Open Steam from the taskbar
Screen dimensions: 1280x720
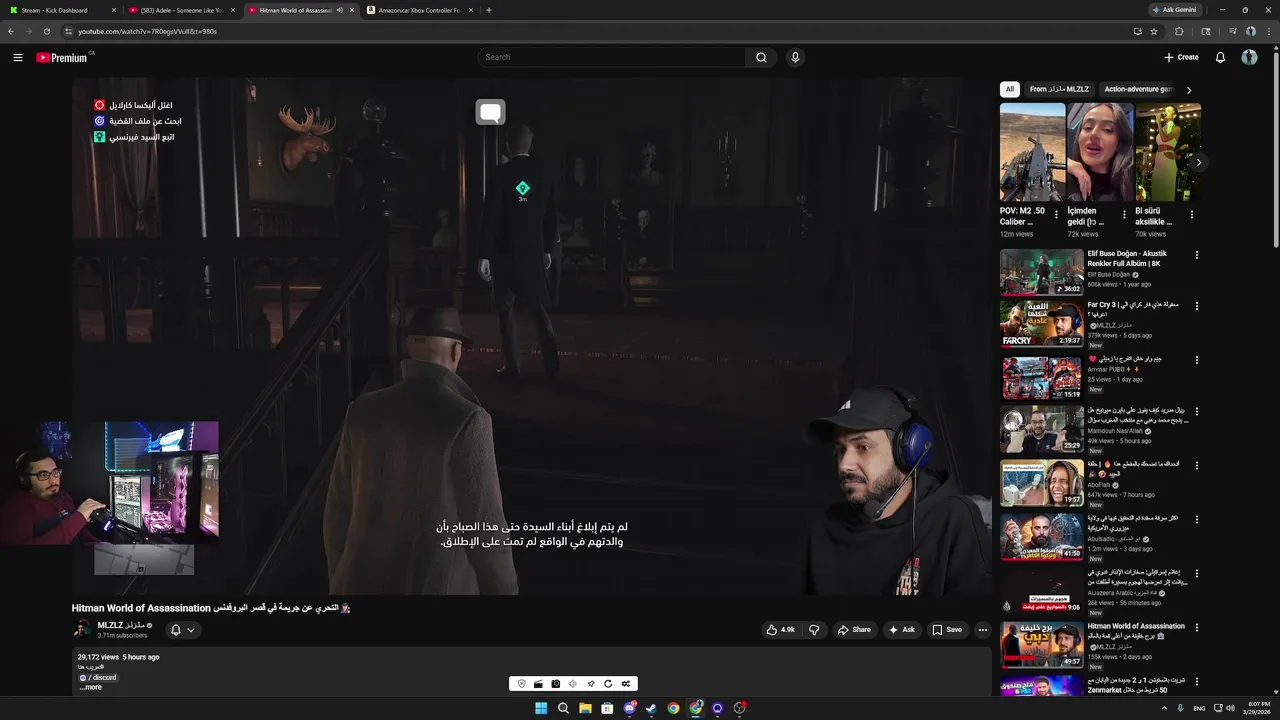(x=651, y=708)
